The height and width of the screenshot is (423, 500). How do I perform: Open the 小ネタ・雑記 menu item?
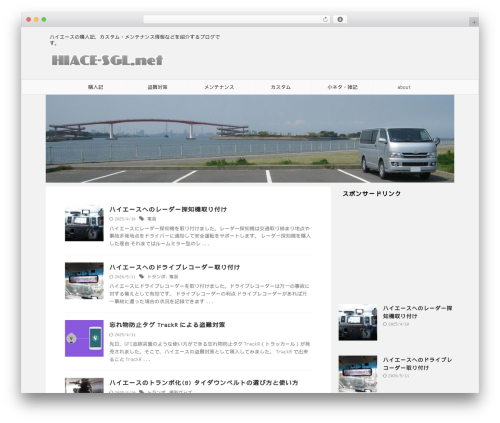(x=342, y=87)
